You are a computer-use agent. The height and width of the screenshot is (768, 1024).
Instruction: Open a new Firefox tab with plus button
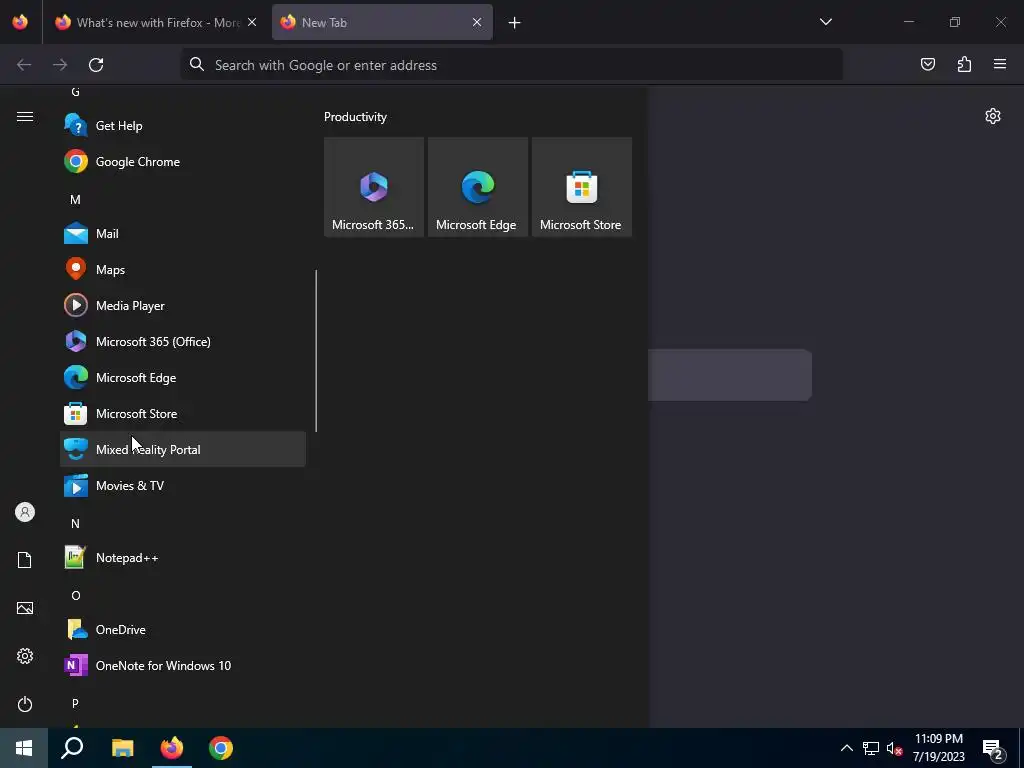(515, 23)
